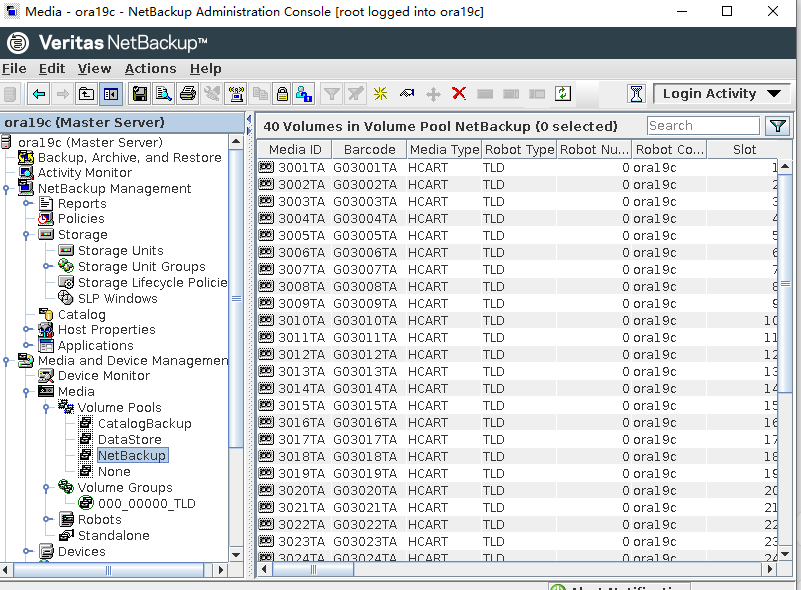Select Standalone in the tree
The height and width of the screenshot is (590, 801).
tap(113, 535)
